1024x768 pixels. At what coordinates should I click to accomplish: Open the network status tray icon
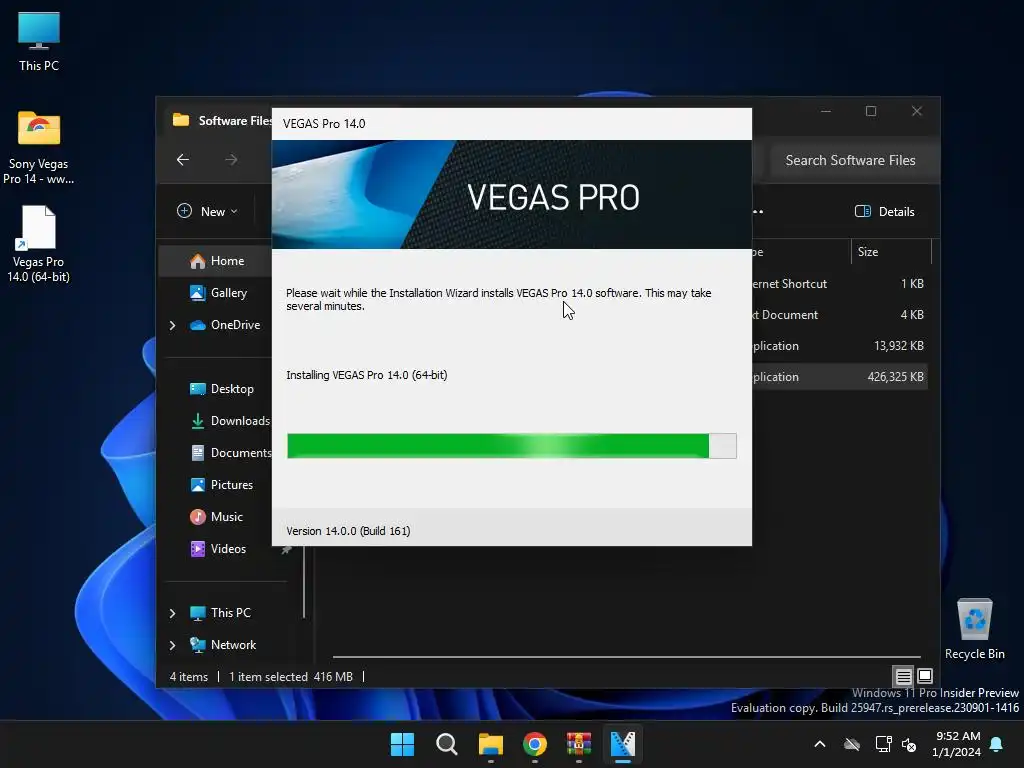click(x=883, y=744)
